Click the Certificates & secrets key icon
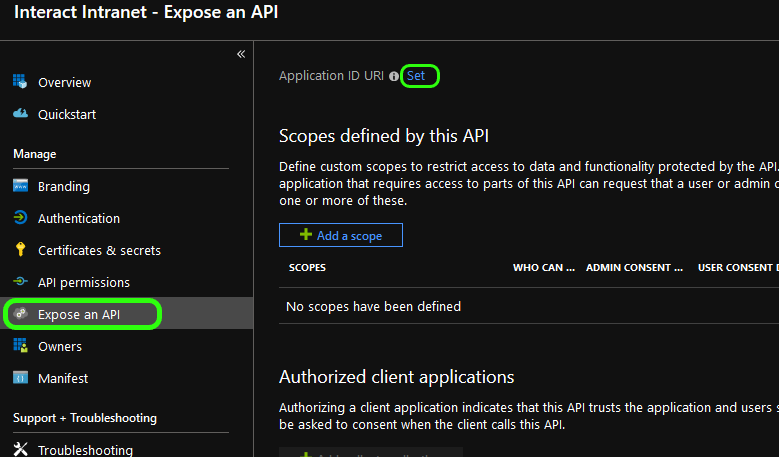Screen dimensions: 779x457 tap(20, 249)
